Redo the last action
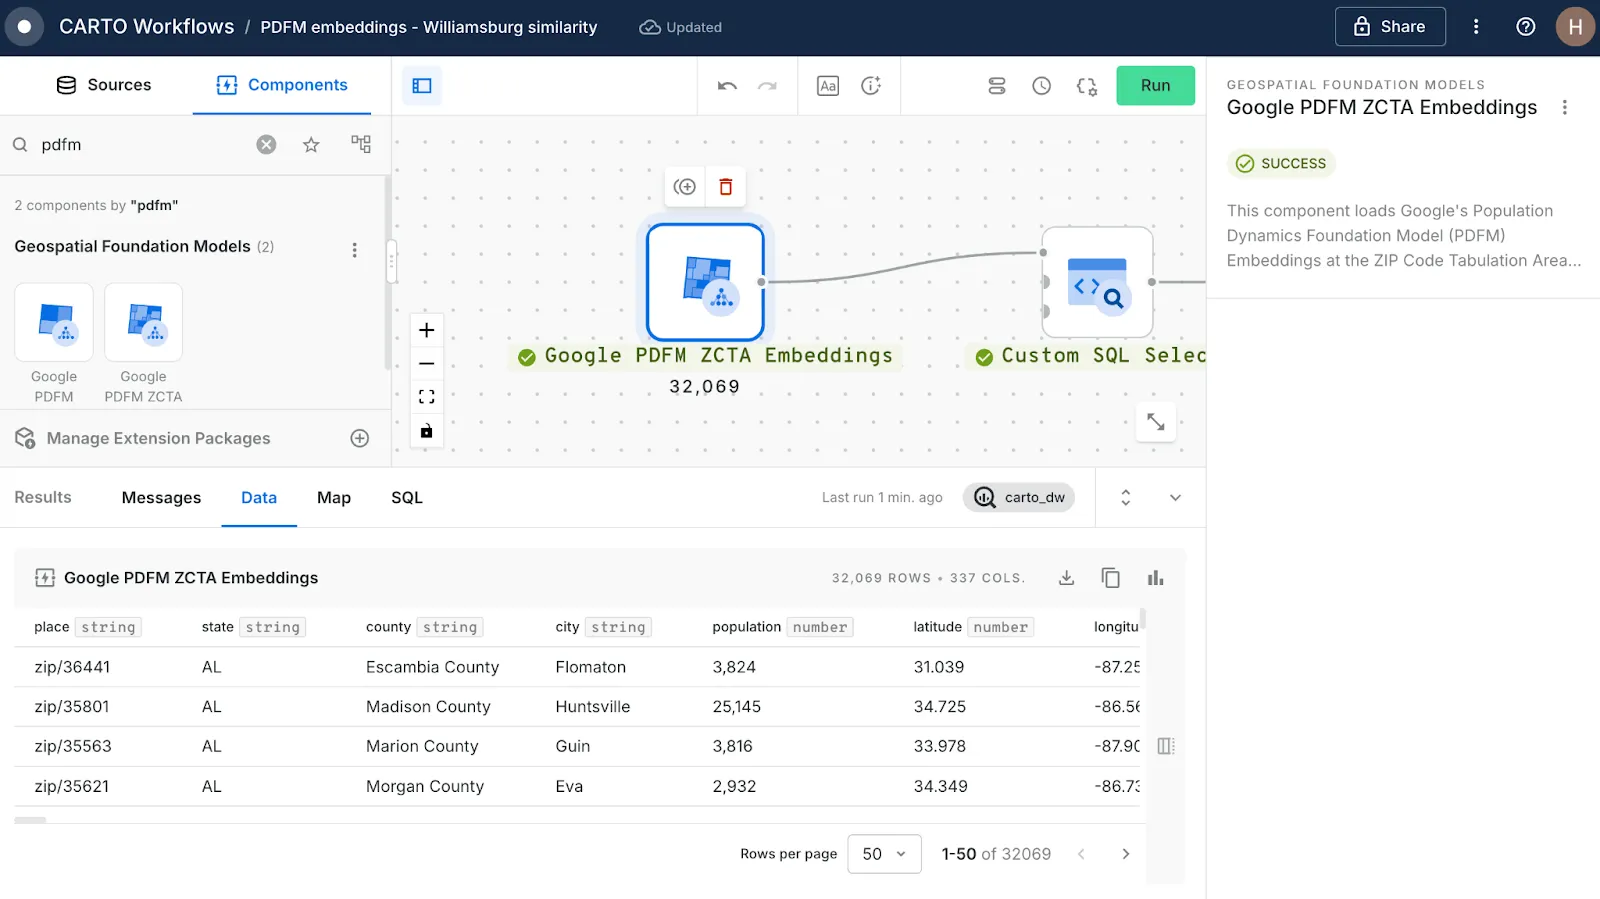 tap(767, 86)
